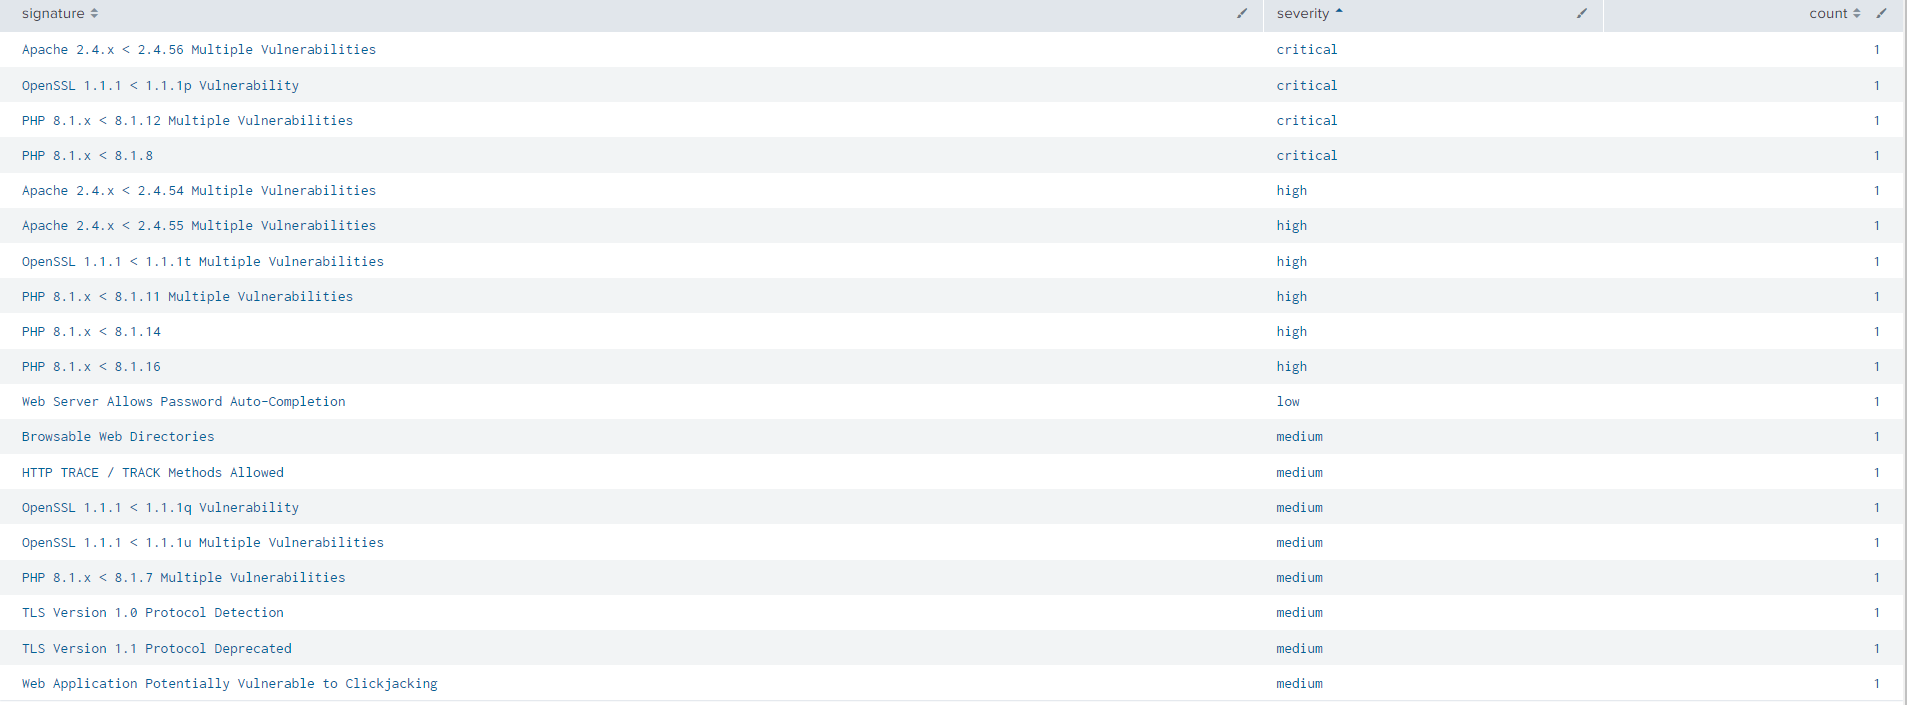Click count value for Clickjacking row
Viewport: 1907px width, 705px height.
coord(1877,683)
